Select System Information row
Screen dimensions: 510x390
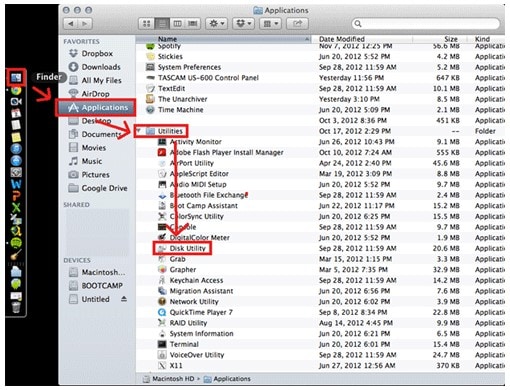320,334
